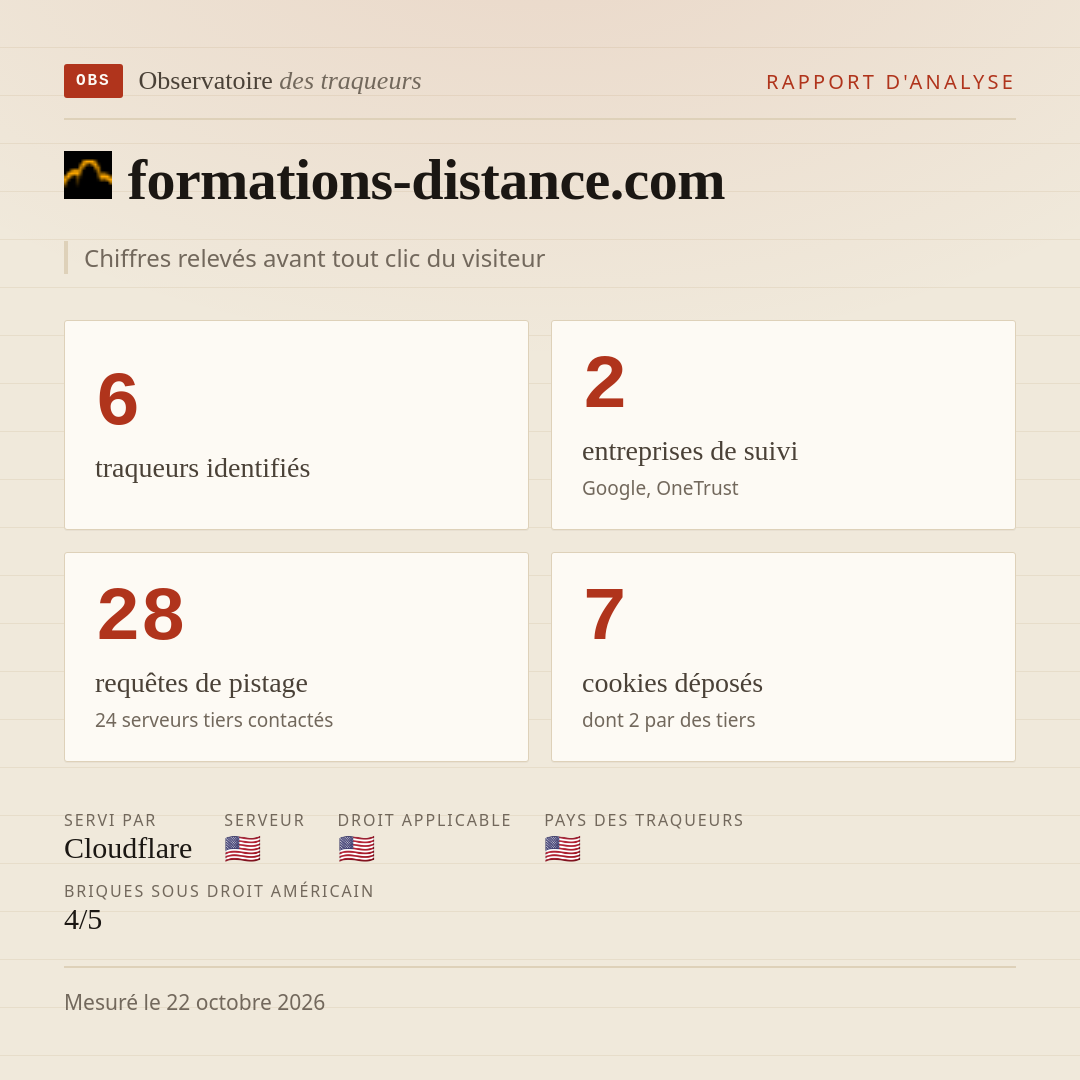
Task: Click the DROIT APPLICABLE label
Action: point(424,820)
